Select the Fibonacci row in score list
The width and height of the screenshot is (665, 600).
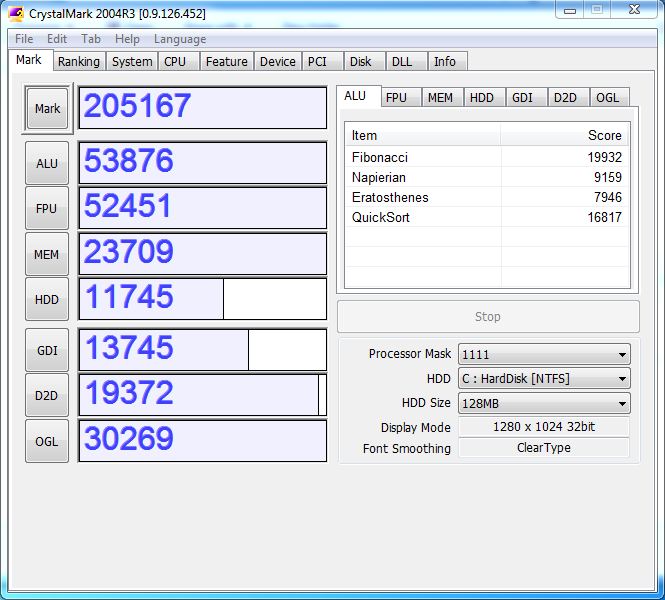coord(486,157)
